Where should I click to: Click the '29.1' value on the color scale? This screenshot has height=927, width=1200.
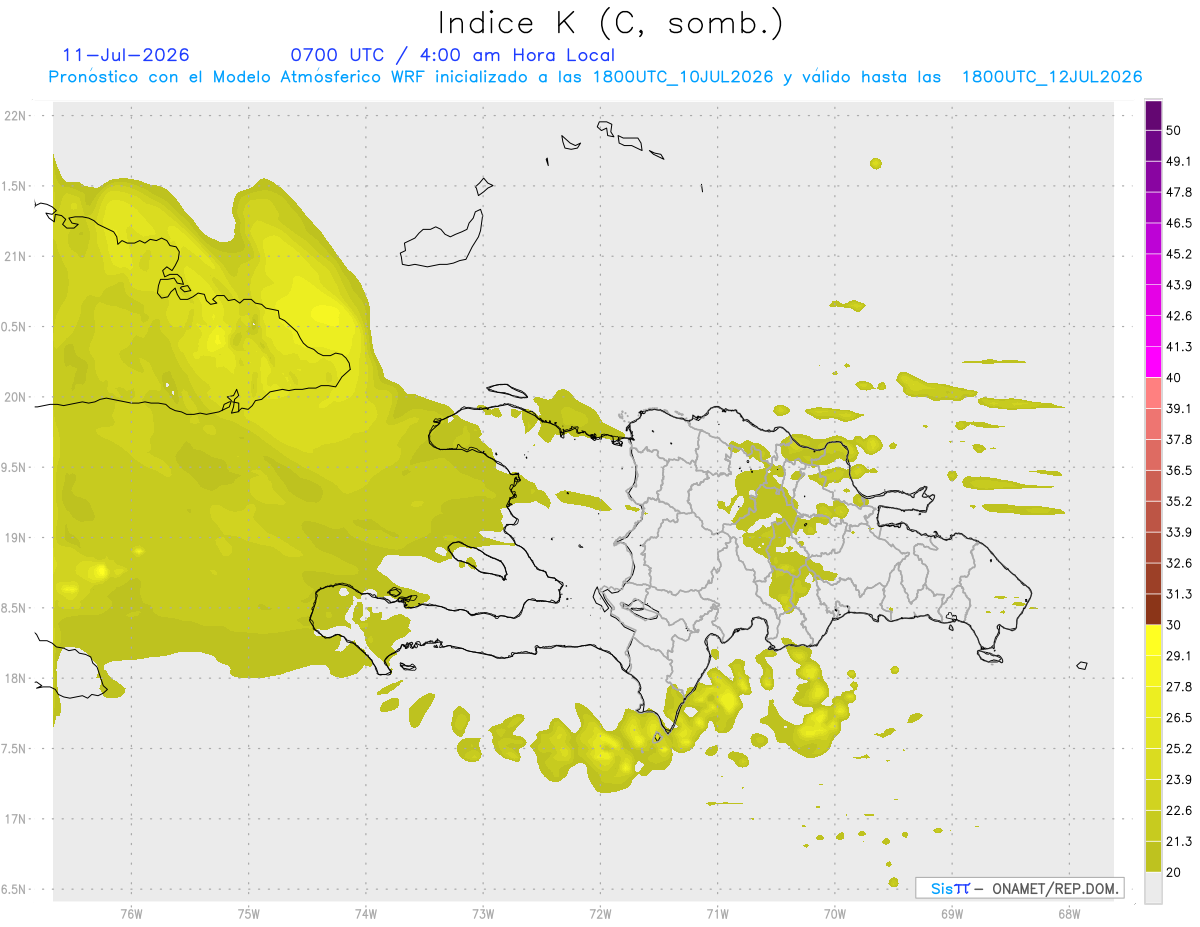click(x=1179, y=656)
